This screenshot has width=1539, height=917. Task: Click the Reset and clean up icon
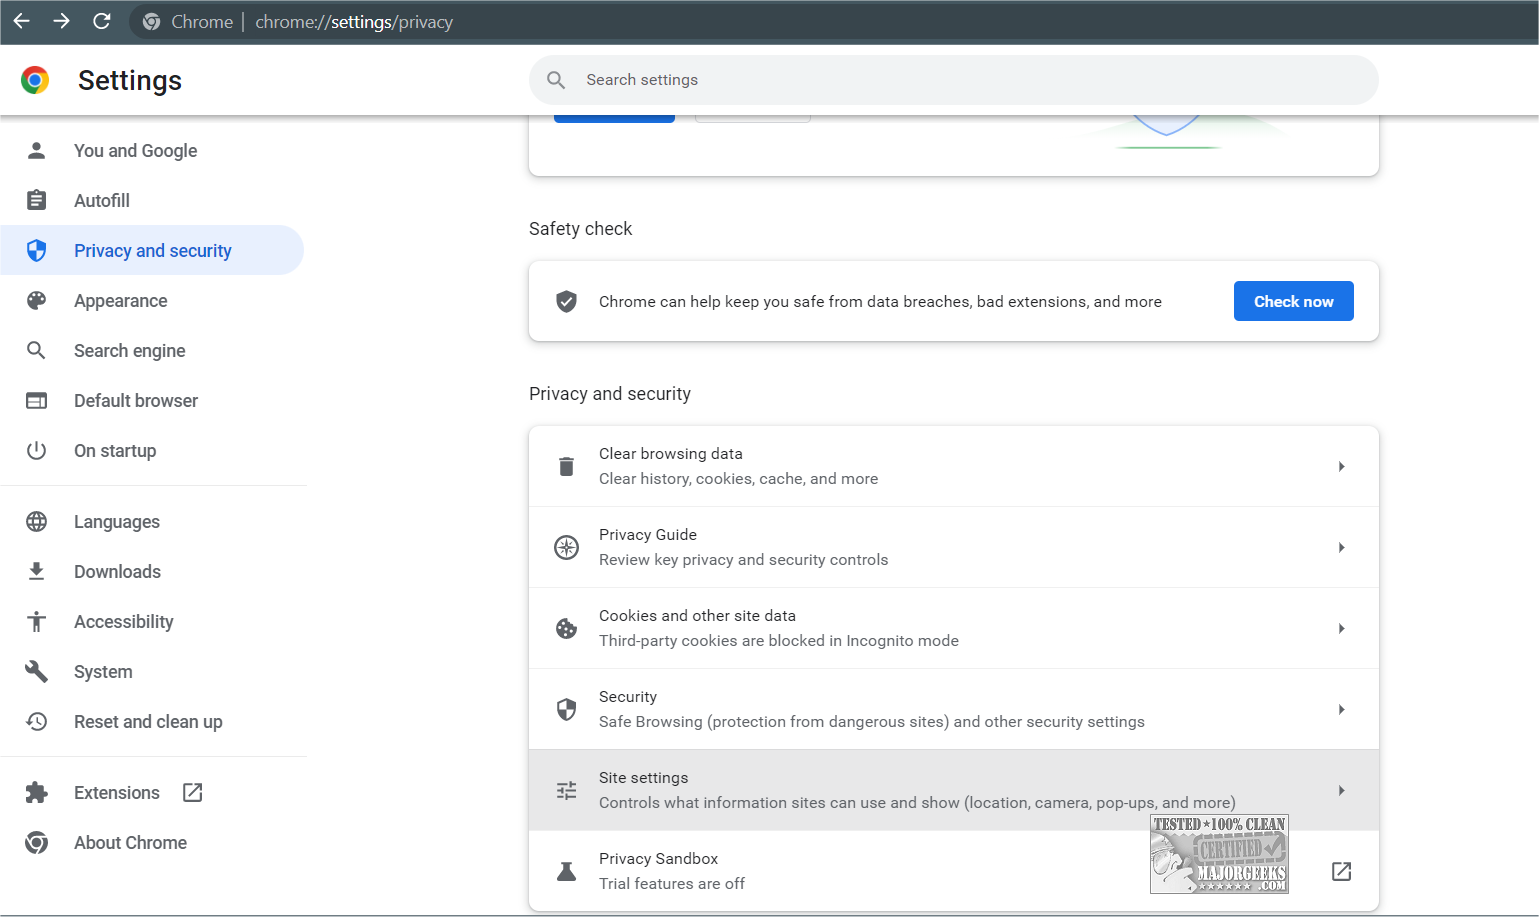(37, 721)
